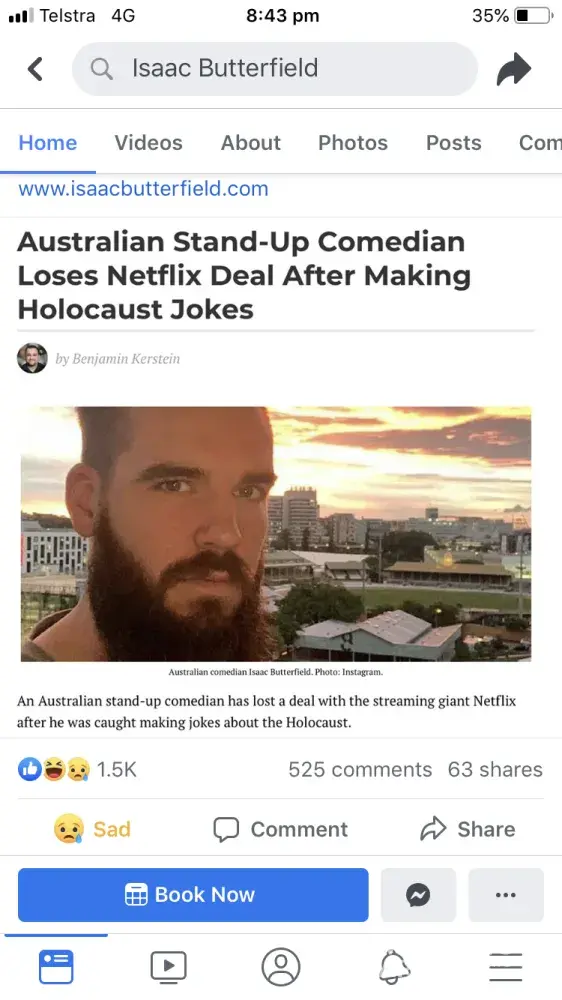This screenshot has width=562, height=1000.
Task: Open notifications bell icon
Action: click(394, 967)
